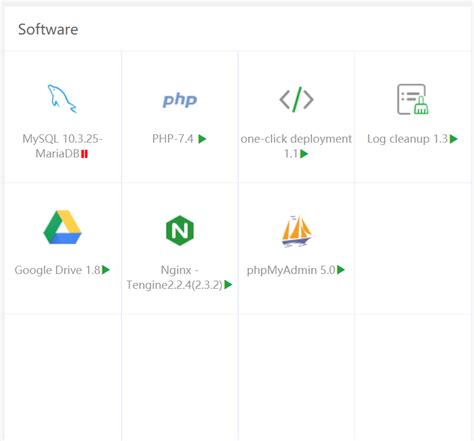Open the PHP-7.4 label link
Viewport: 474px width, 441px height.
[173, 139]
